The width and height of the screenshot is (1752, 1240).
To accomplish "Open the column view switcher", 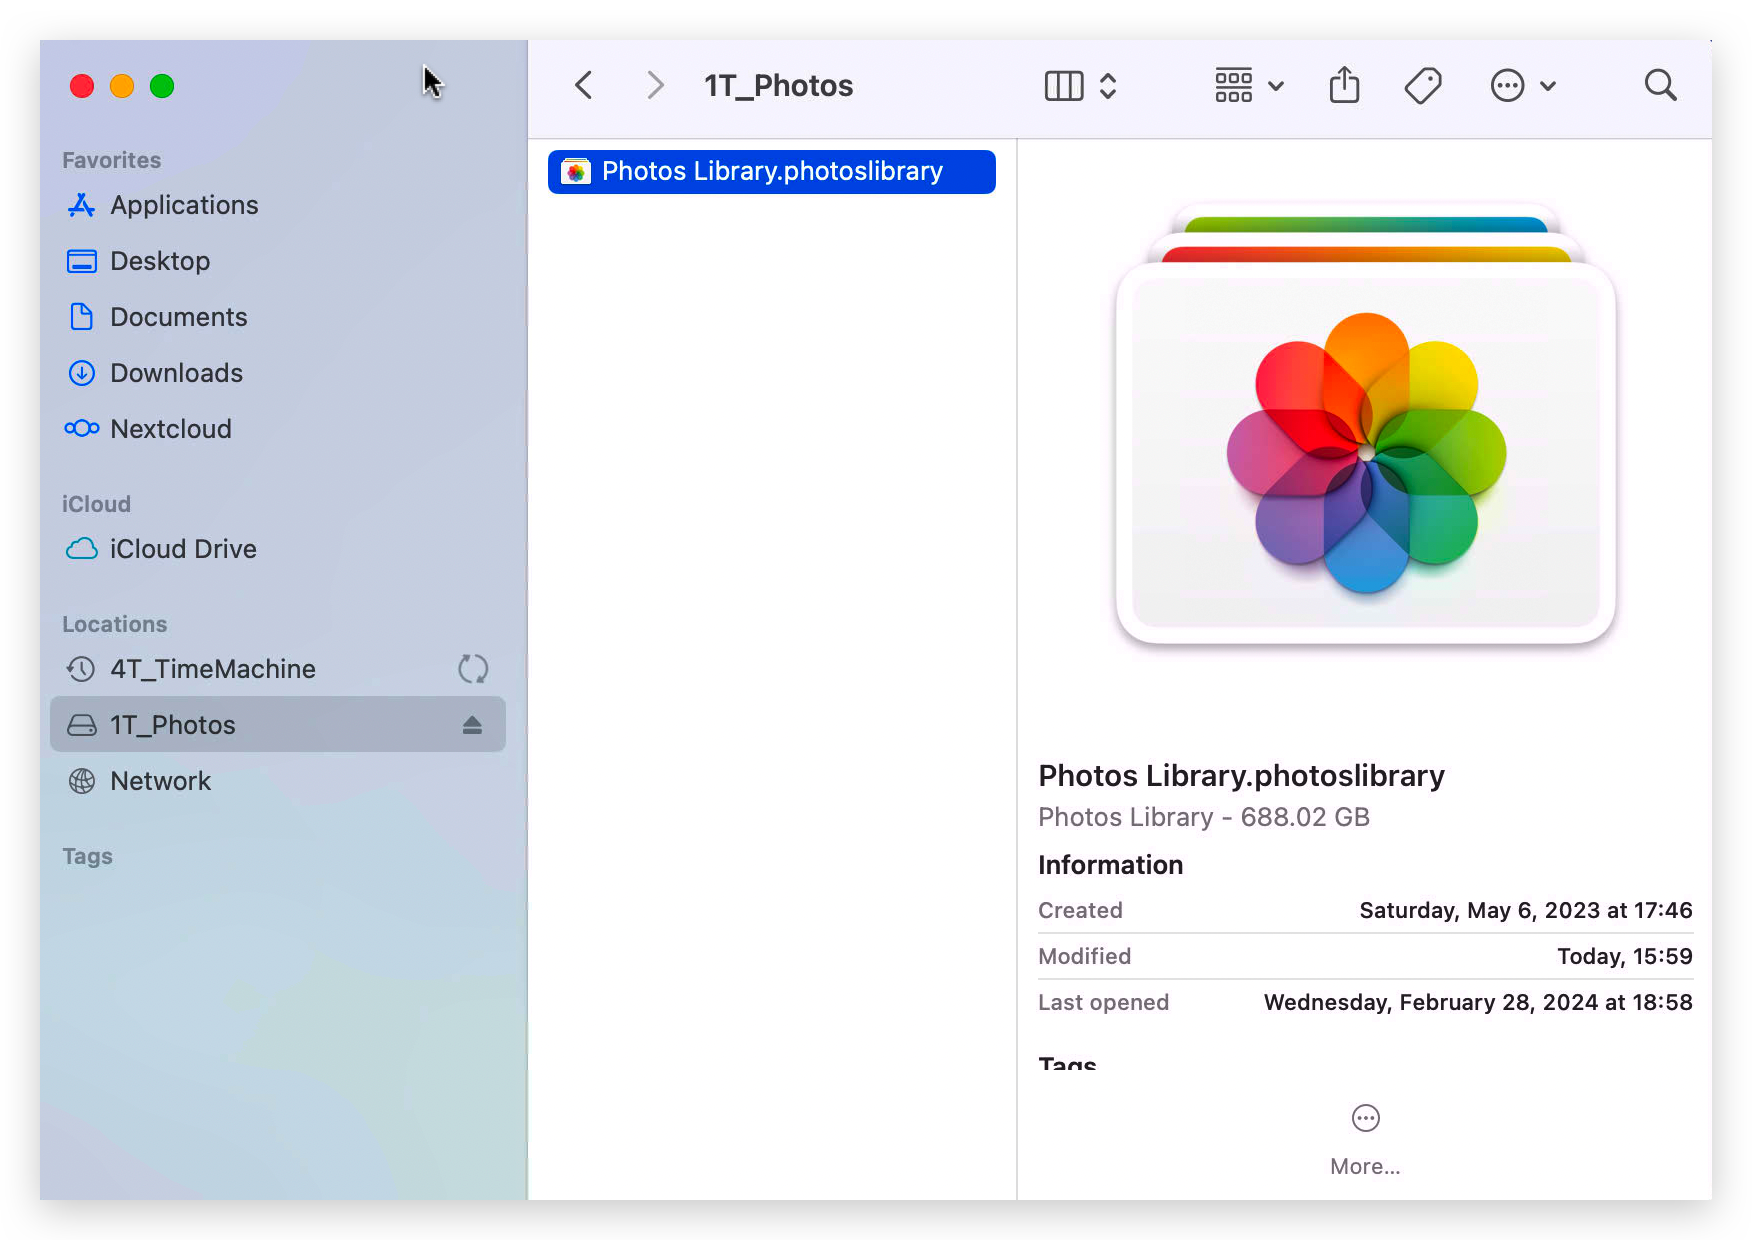I will [1079, 86].
